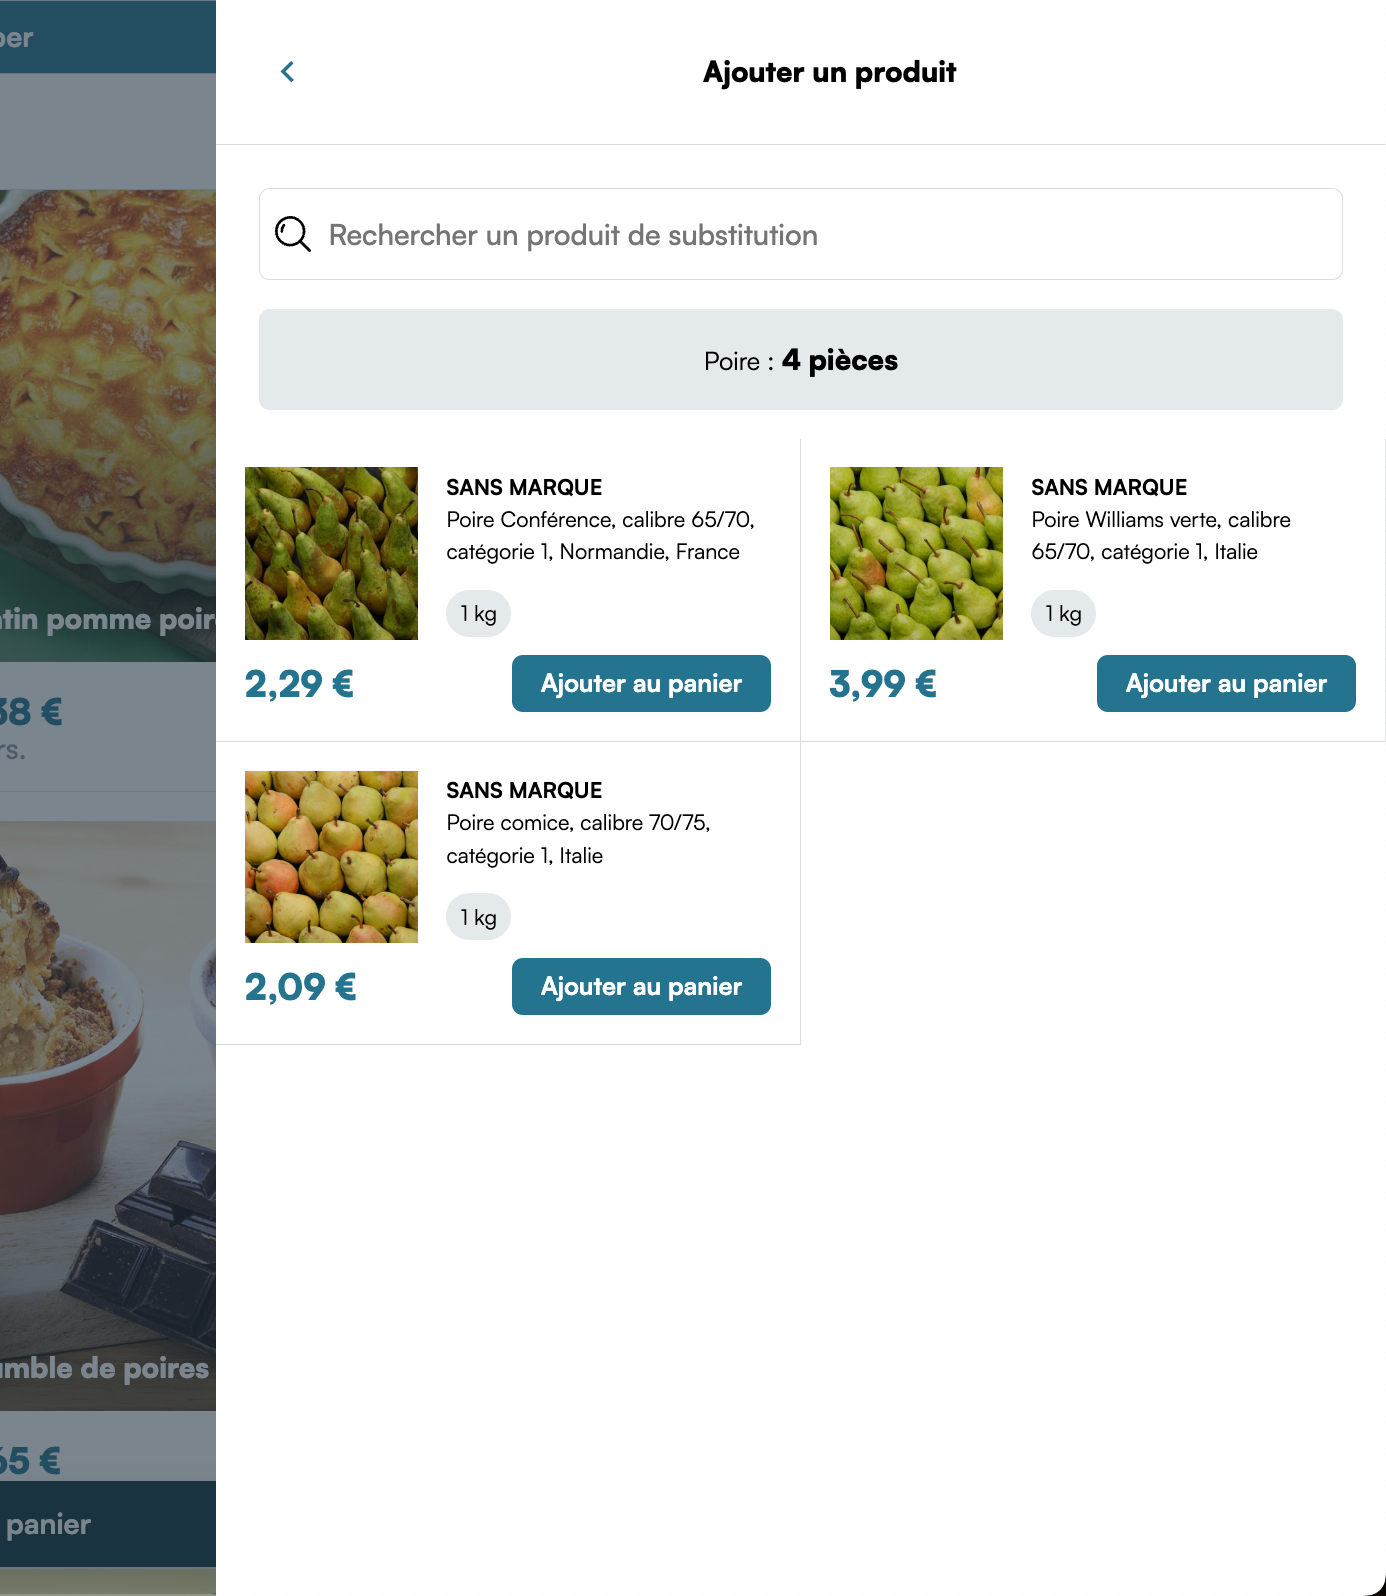Add Poire comice to the cart
Image resolution: width=1386 pixels, height=1596 pixels.
click(x=641, y=987)
